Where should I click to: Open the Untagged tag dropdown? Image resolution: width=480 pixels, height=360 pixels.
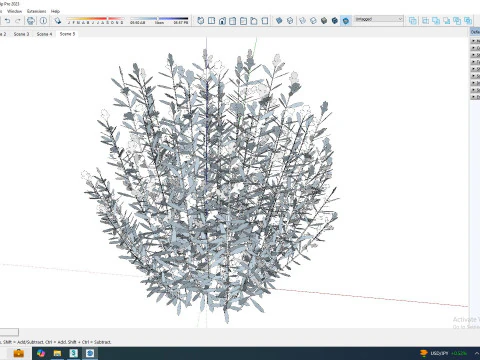pyautogui.click(x=379, y=19)
